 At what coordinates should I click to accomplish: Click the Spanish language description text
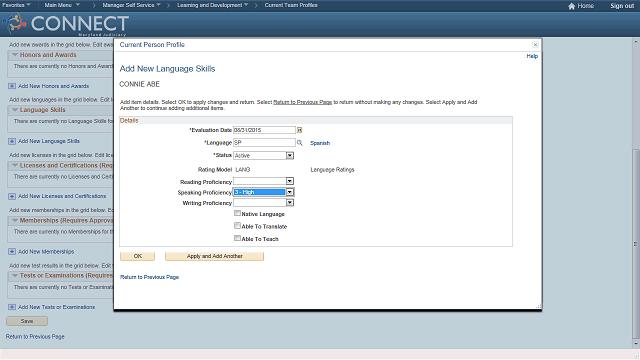tap(320, 143)
